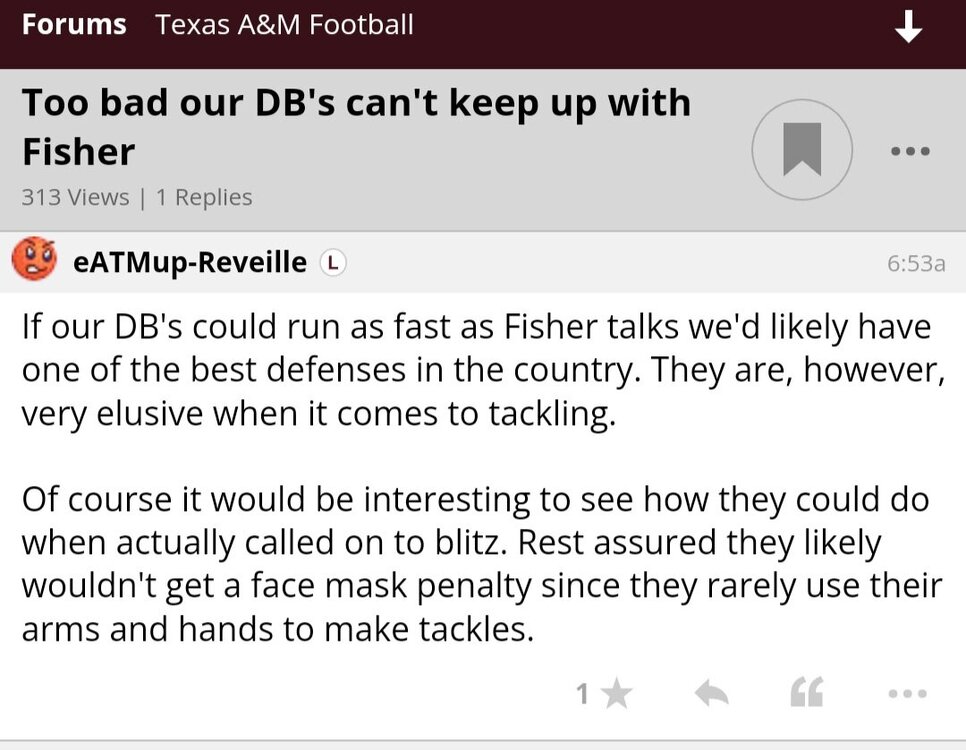Go to Texas A&M Football board
Image resolution: width=966 pixels, height=750 pixels.
pos(284,25)
